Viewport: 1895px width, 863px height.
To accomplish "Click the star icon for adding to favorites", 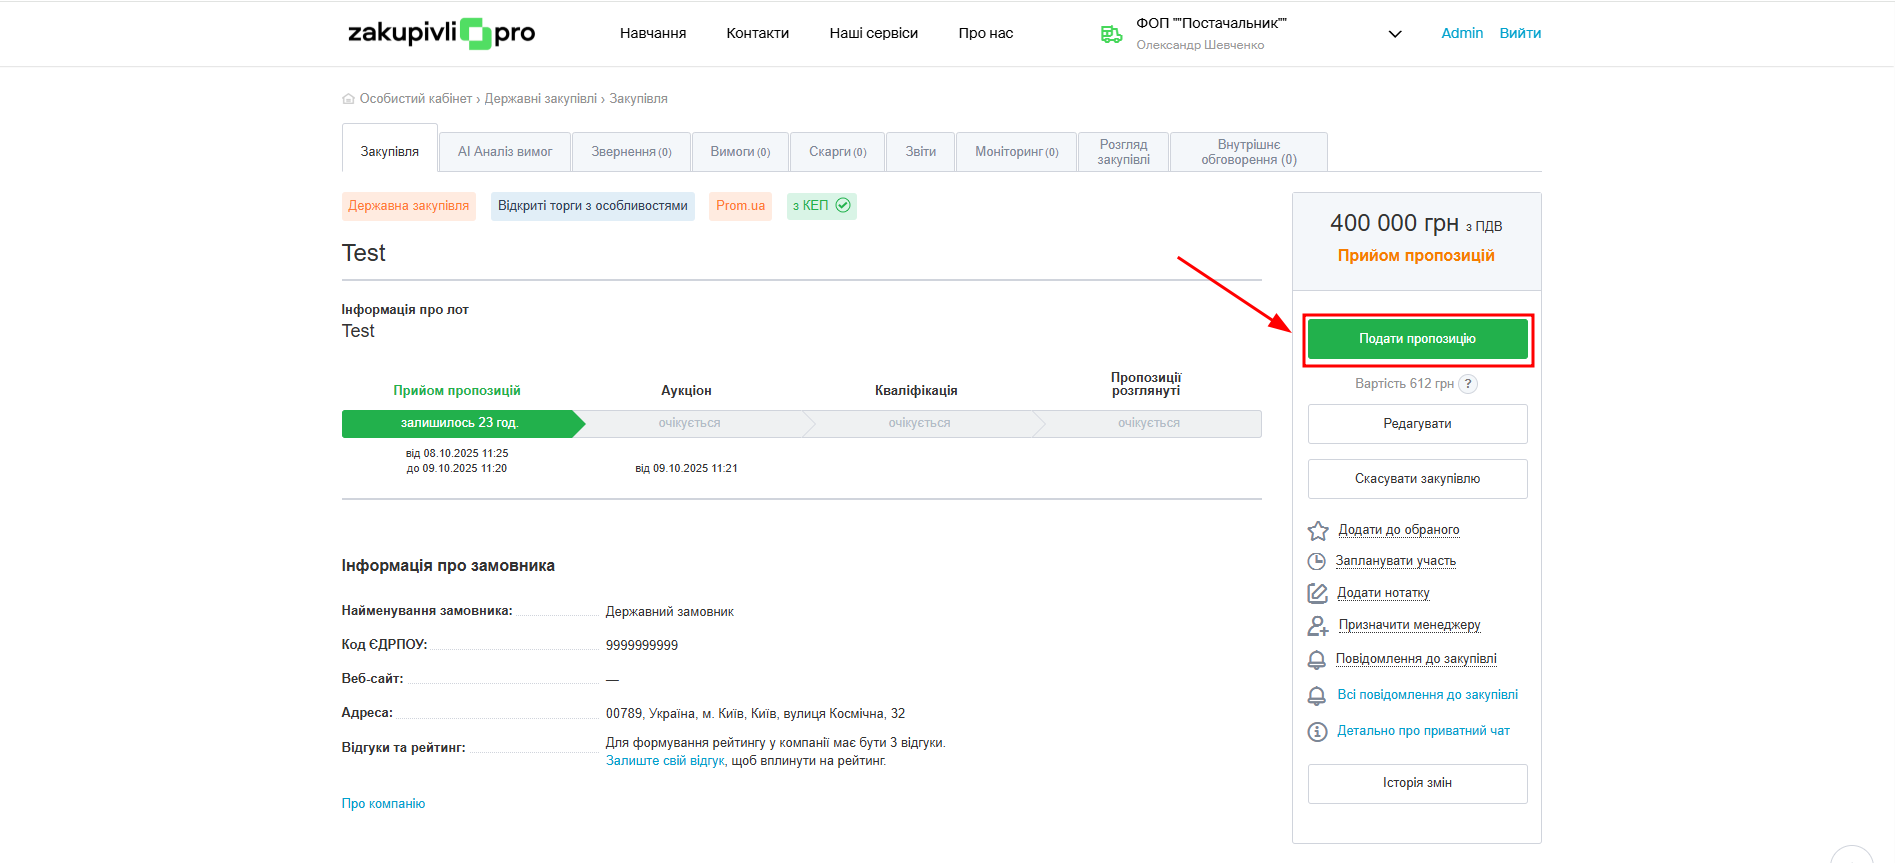I will 1318,530.
